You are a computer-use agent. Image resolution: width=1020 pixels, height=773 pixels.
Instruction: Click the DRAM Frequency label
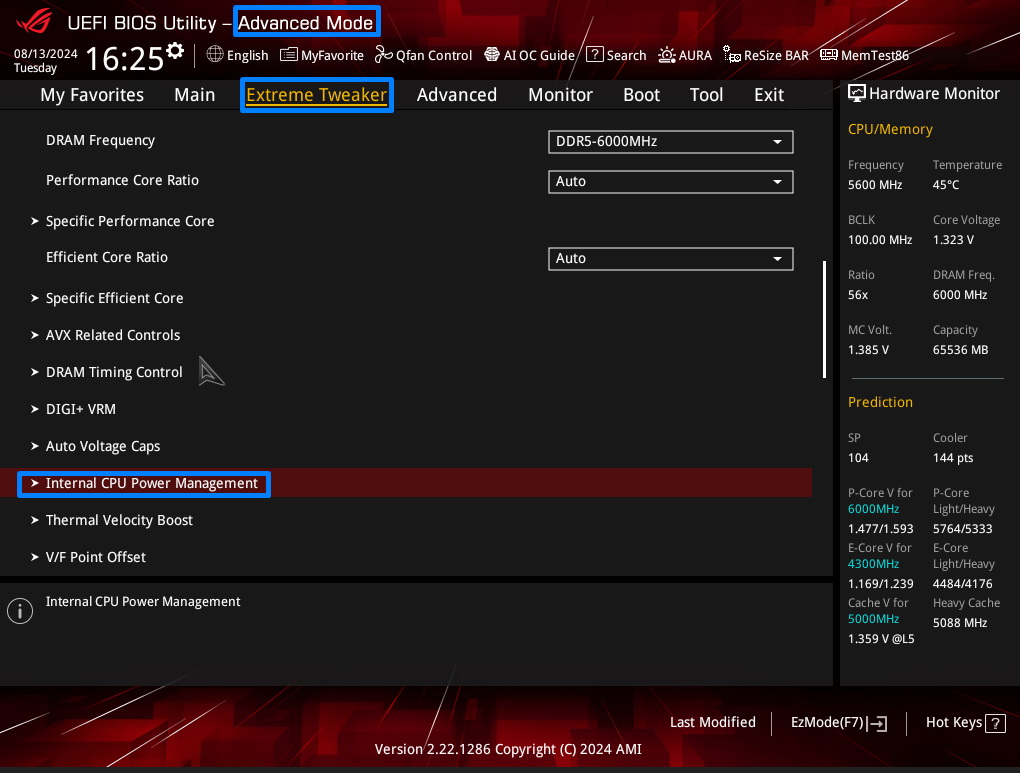[x=100, y=141]
